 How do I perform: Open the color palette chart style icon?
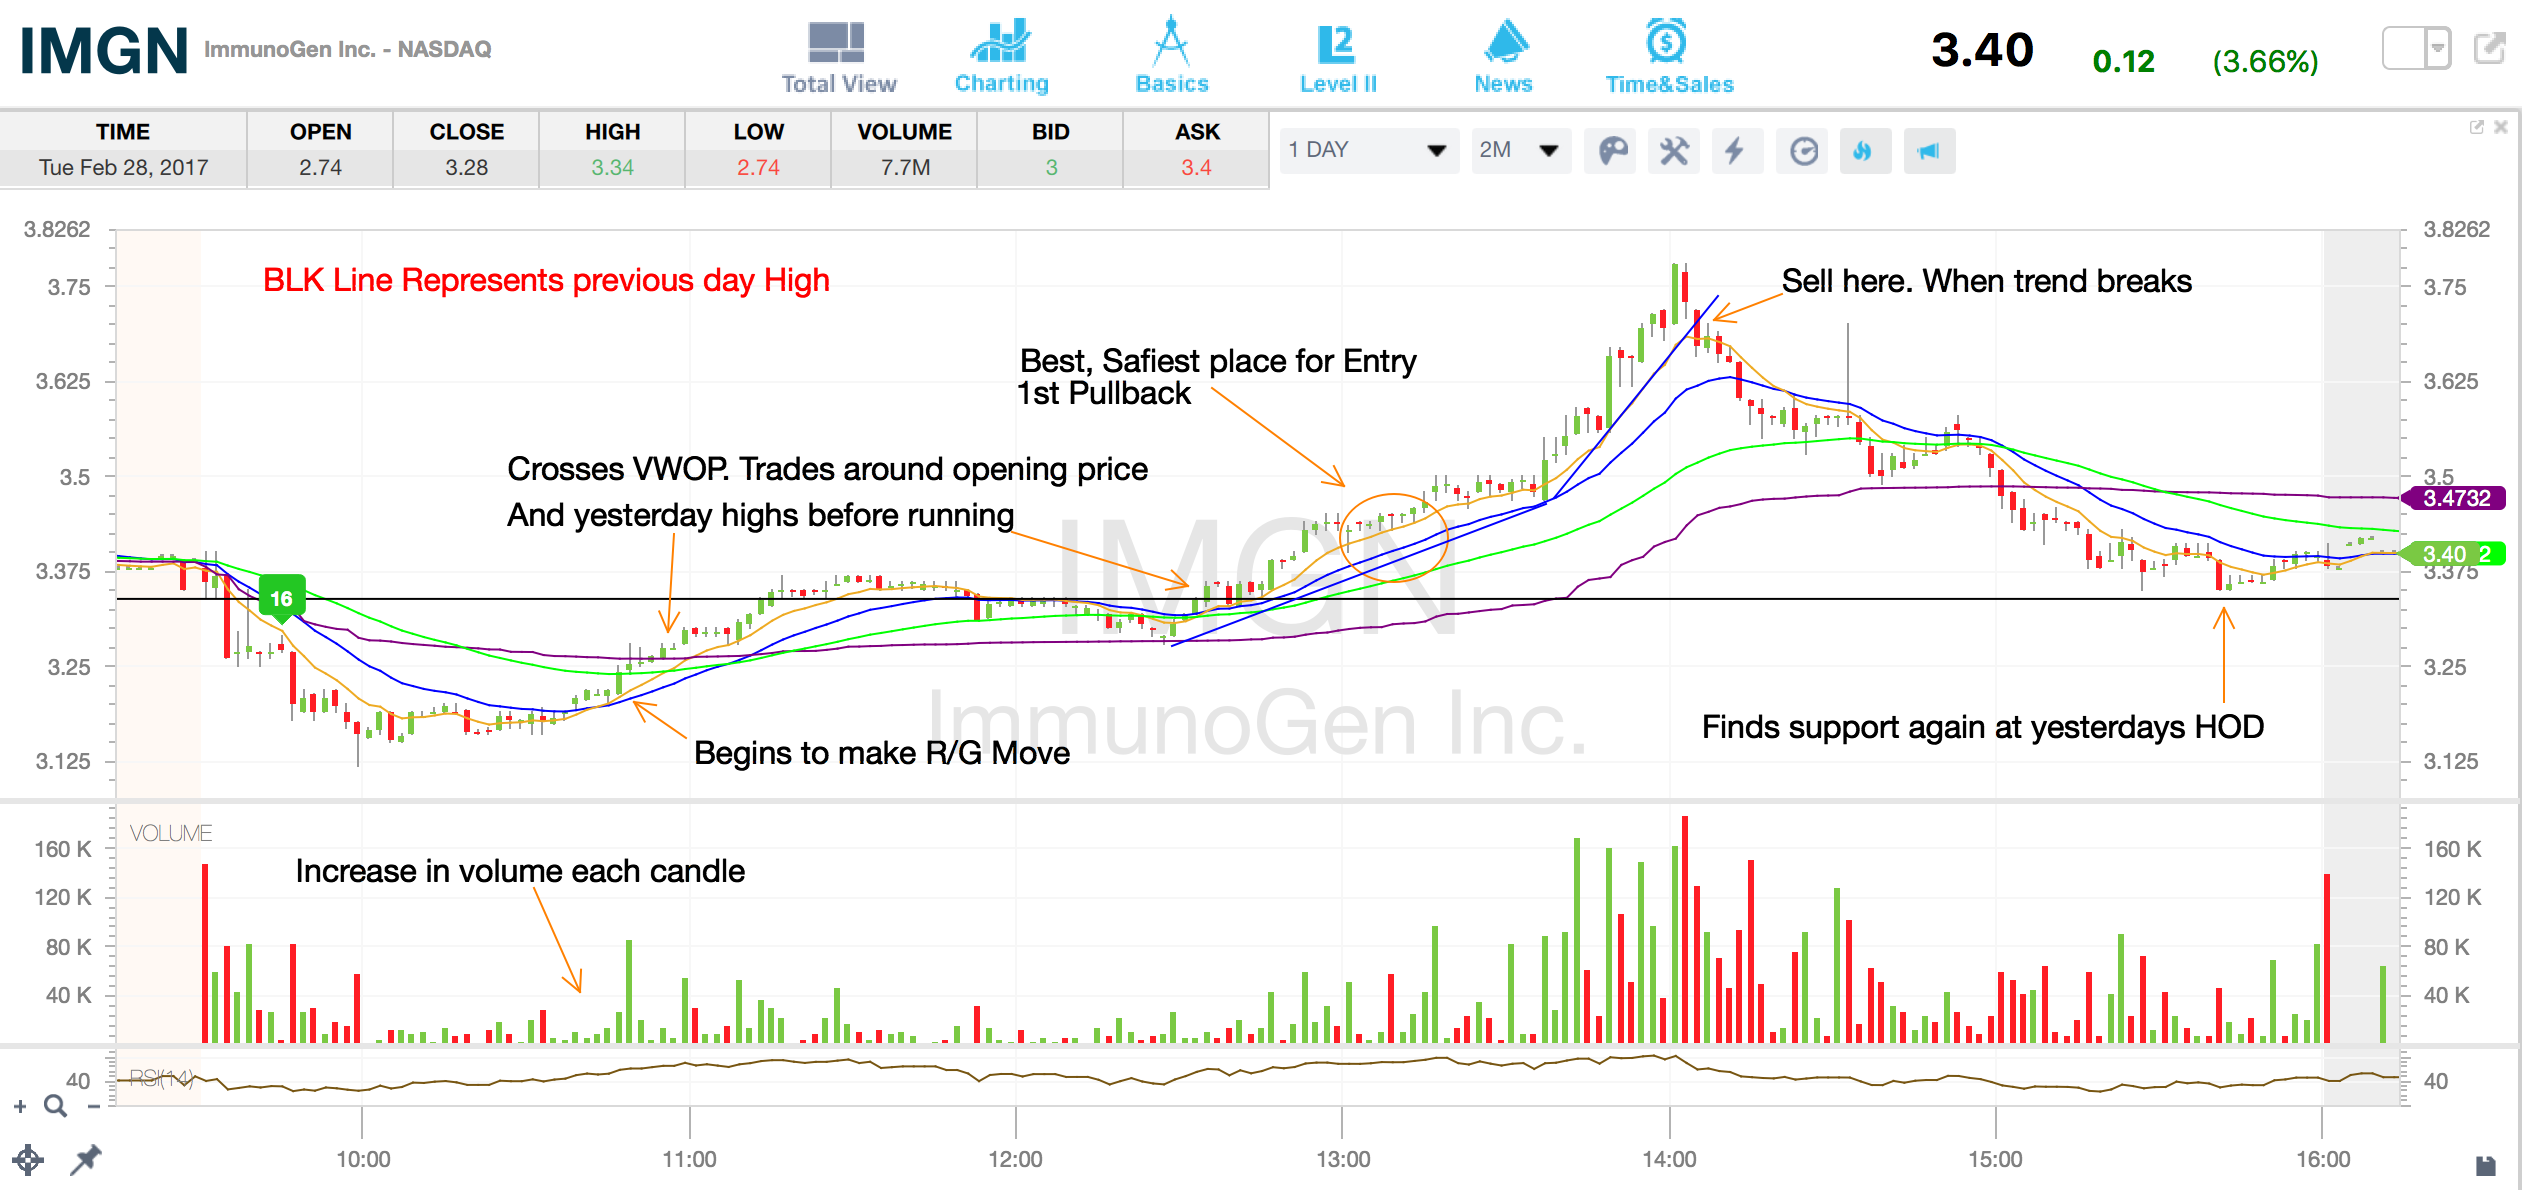tap(1611, 151)
